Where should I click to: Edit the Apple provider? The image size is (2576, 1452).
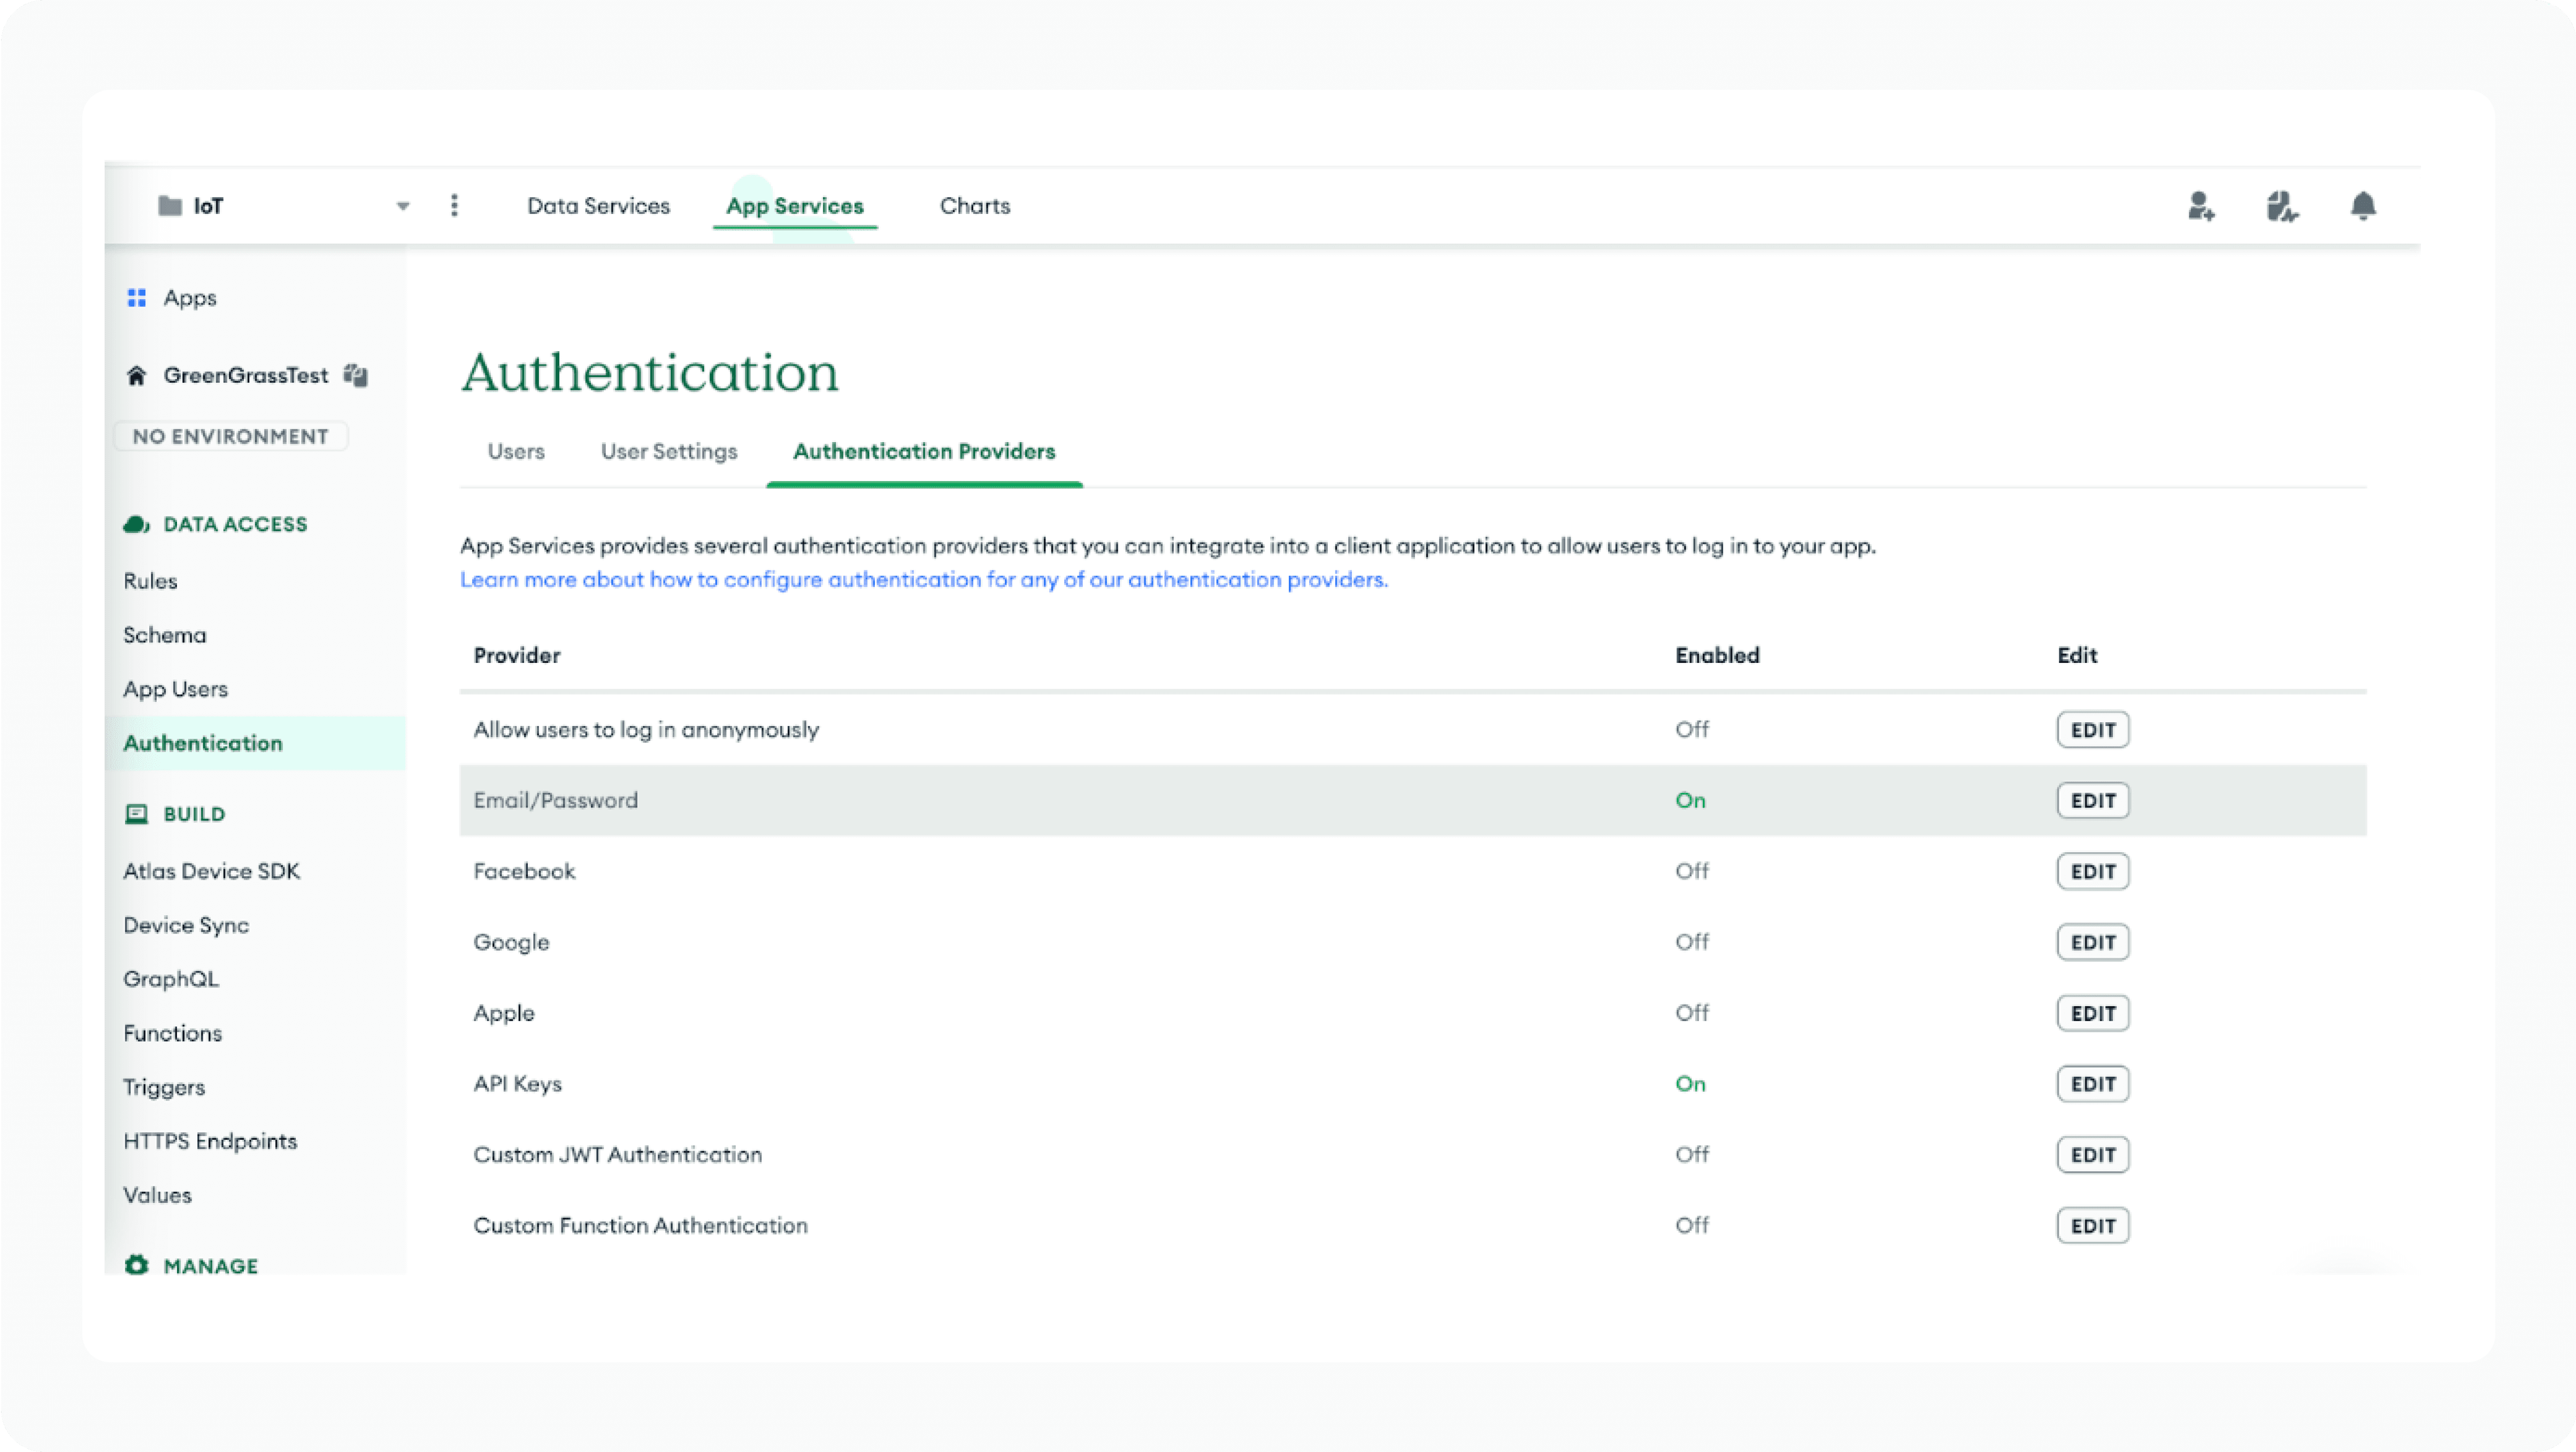point(2093,1014)
